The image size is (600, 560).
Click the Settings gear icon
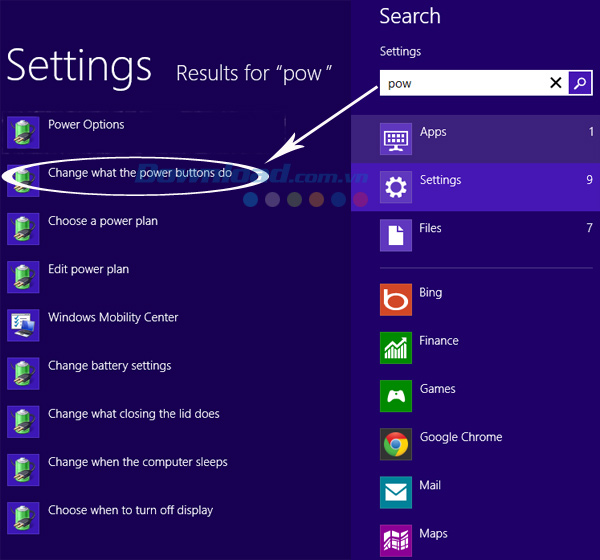(x=396, y=187)
